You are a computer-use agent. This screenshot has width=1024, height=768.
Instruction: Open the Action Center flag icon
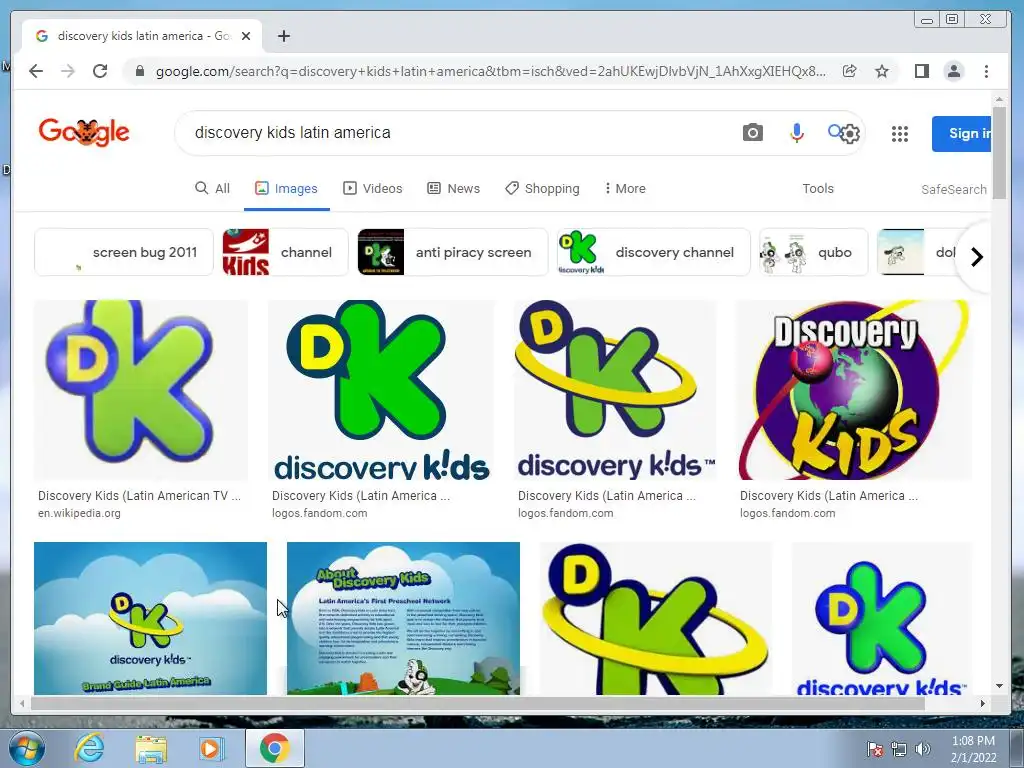[x=875, y=749]
